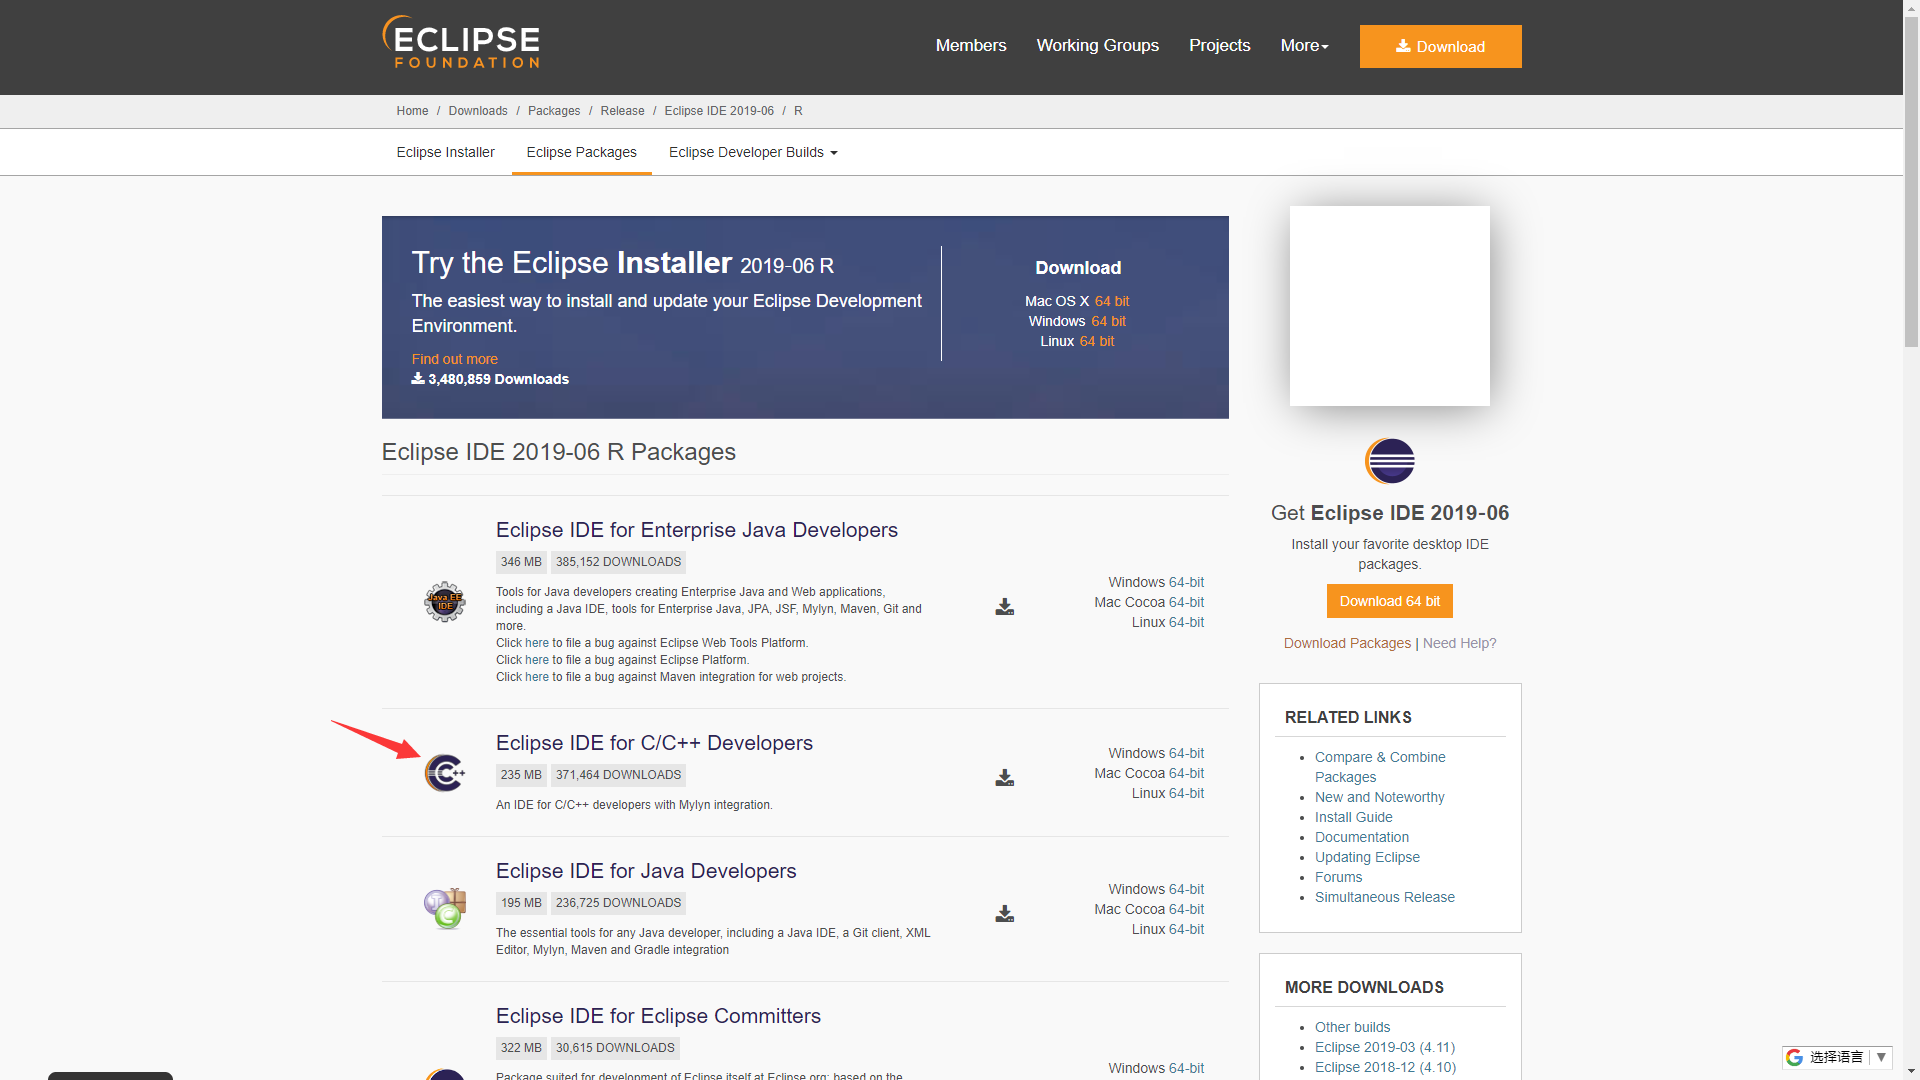Select the Eclipse Packages tab
The height and width of the screenshot is (1080, 1920).
tap(581, 152)
